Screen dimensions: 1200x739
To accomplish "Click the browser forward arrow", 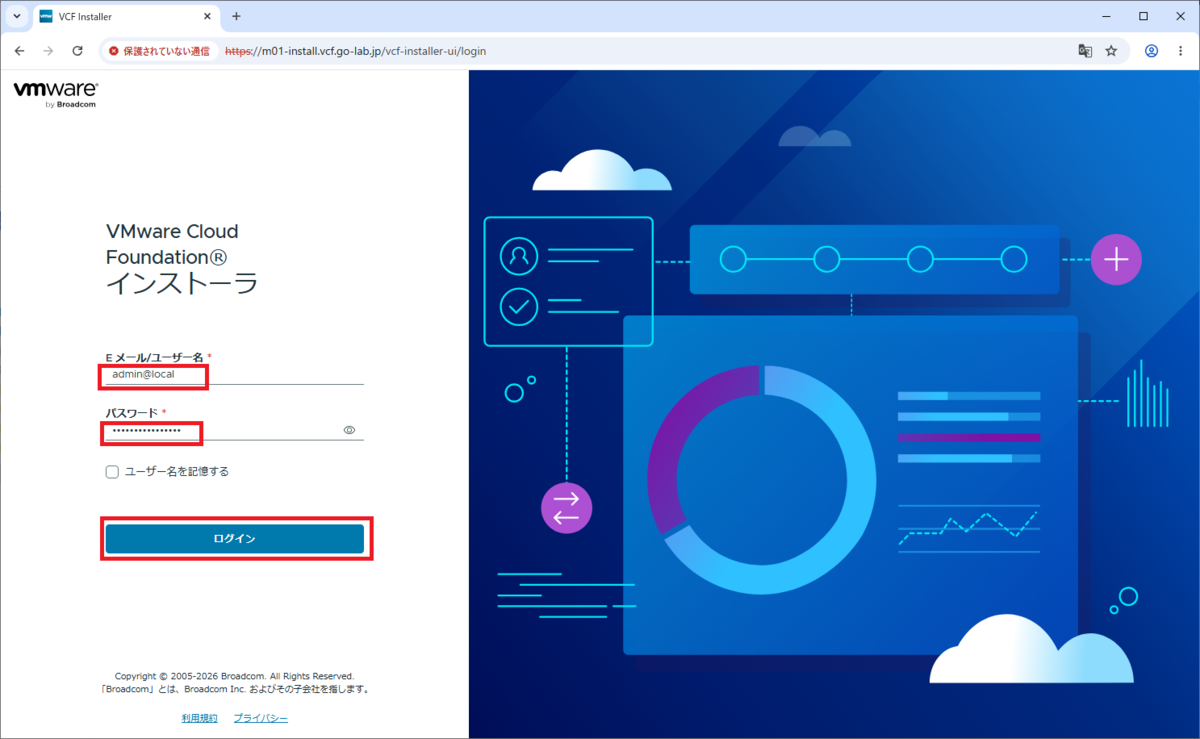I will (x=48, y=51).
